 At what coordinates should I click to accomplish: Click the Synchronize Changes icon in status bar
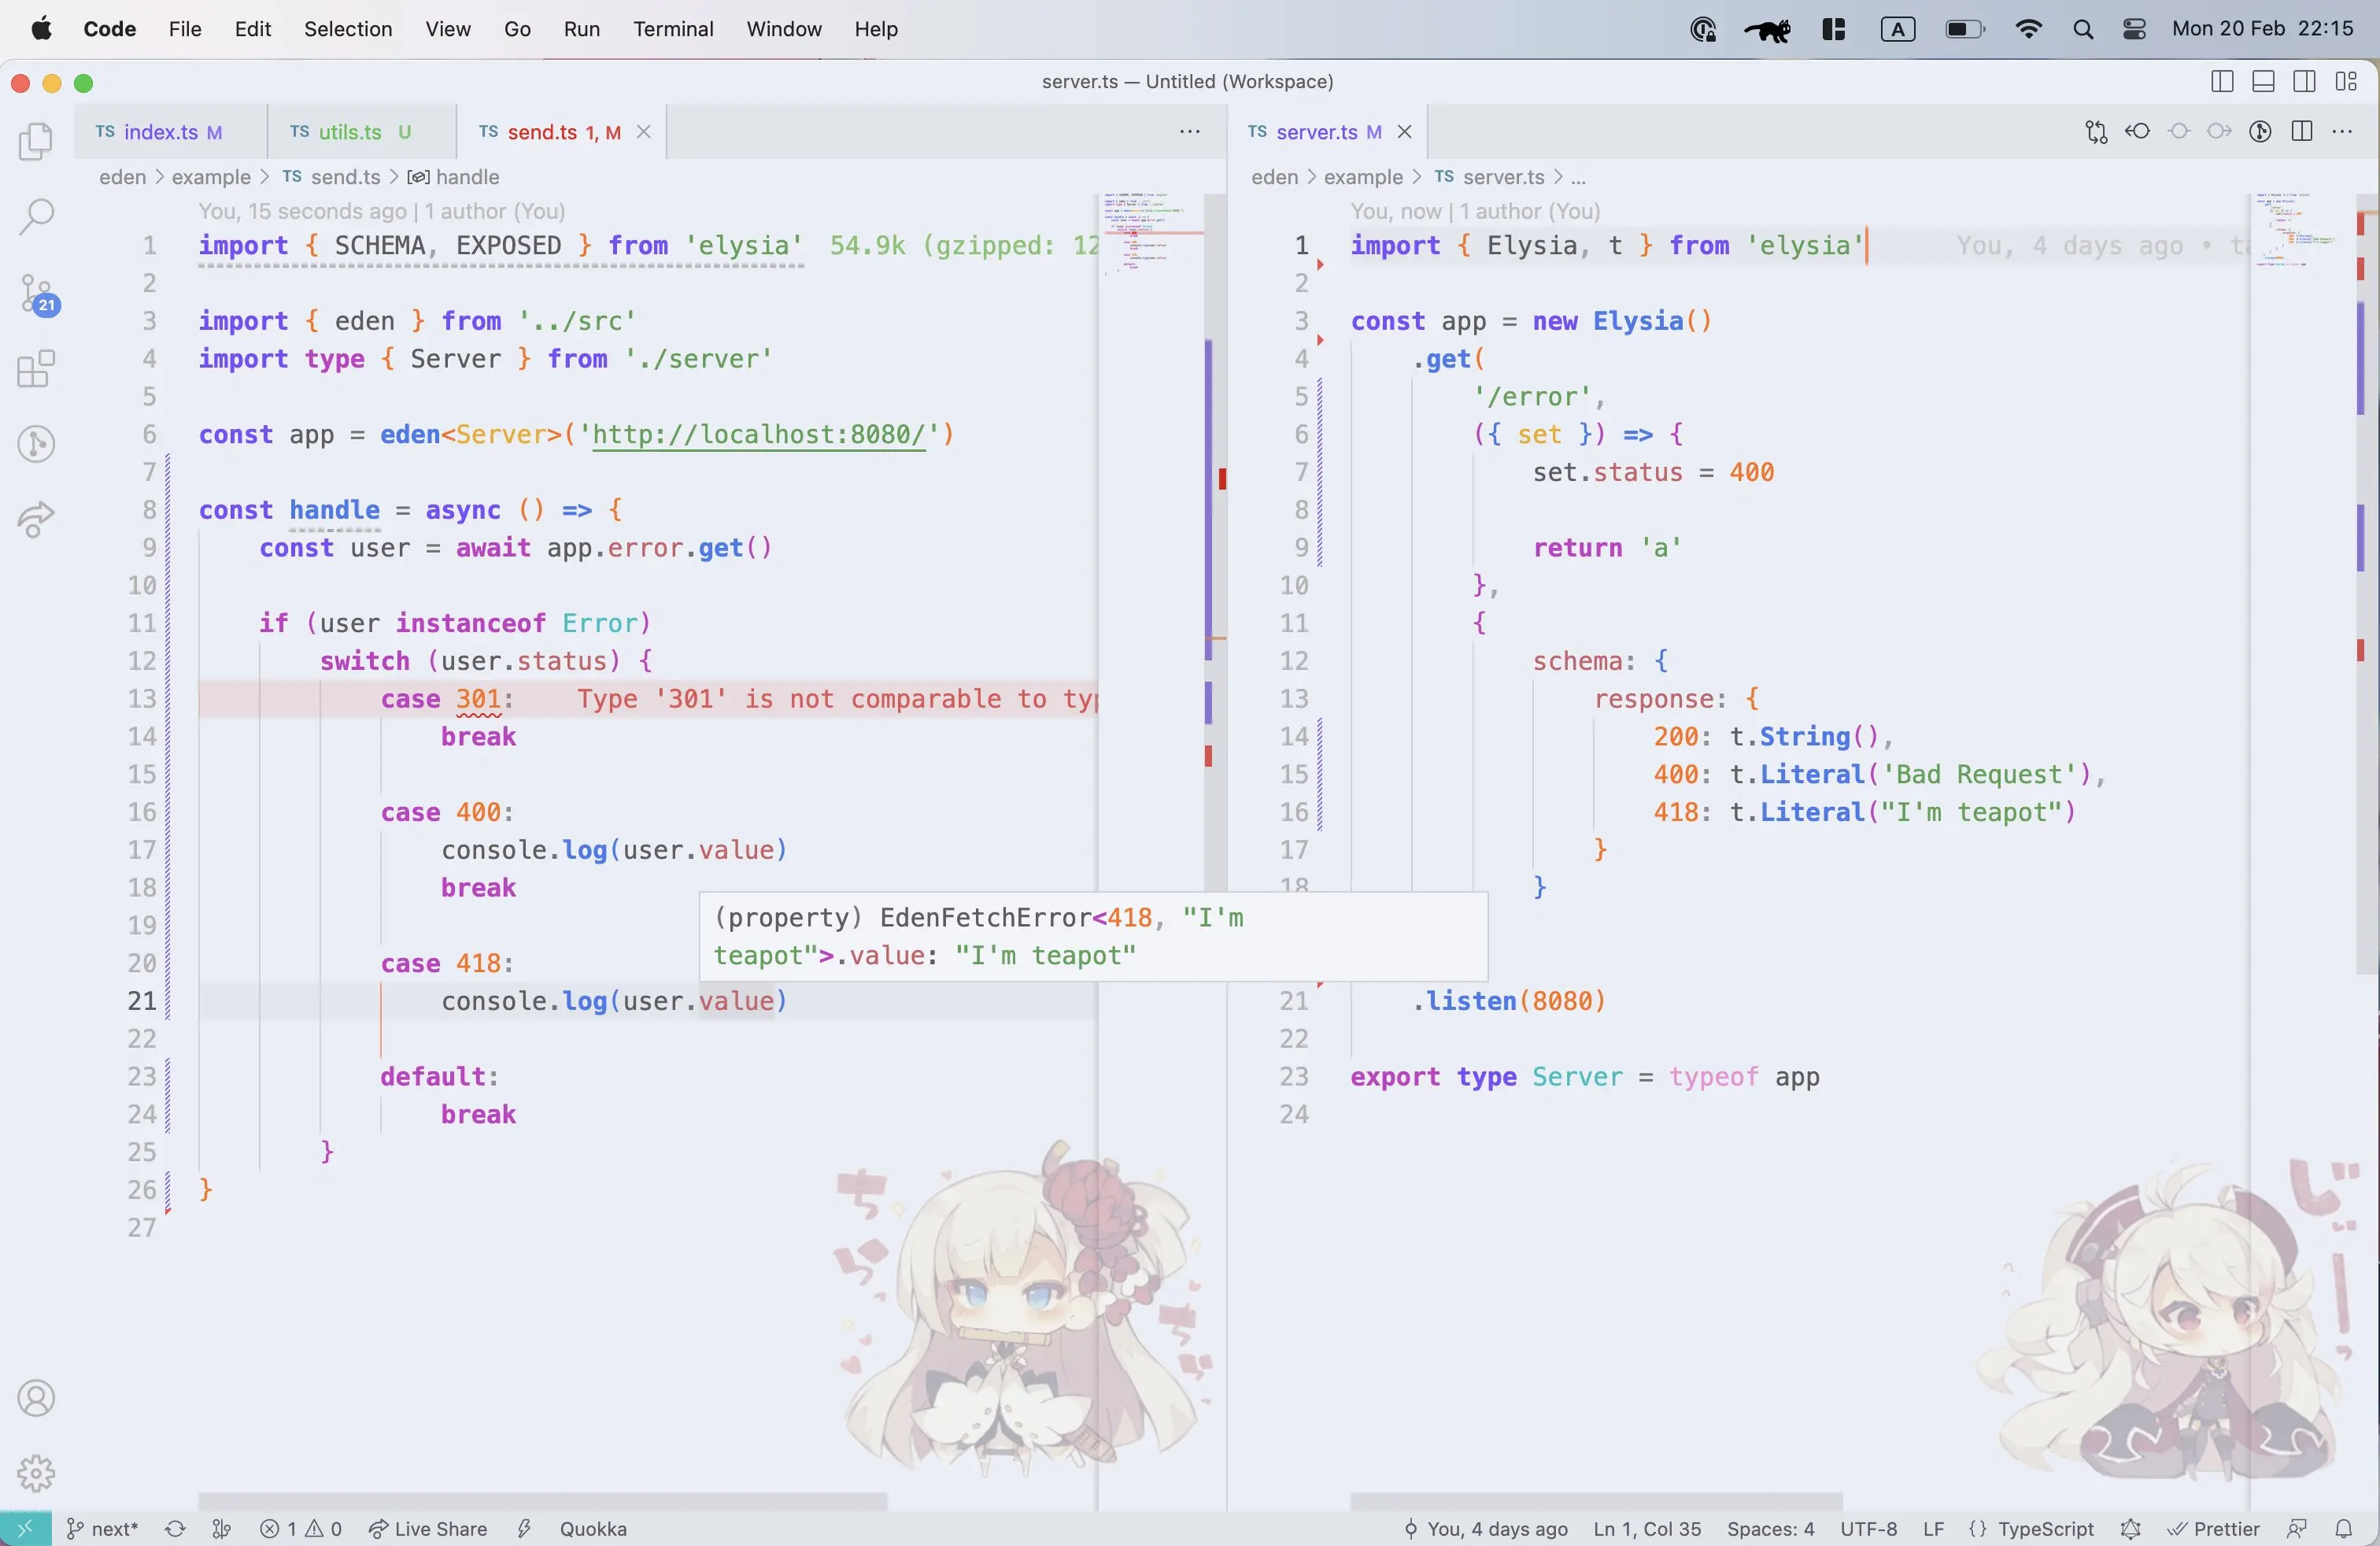[175, 1529]
